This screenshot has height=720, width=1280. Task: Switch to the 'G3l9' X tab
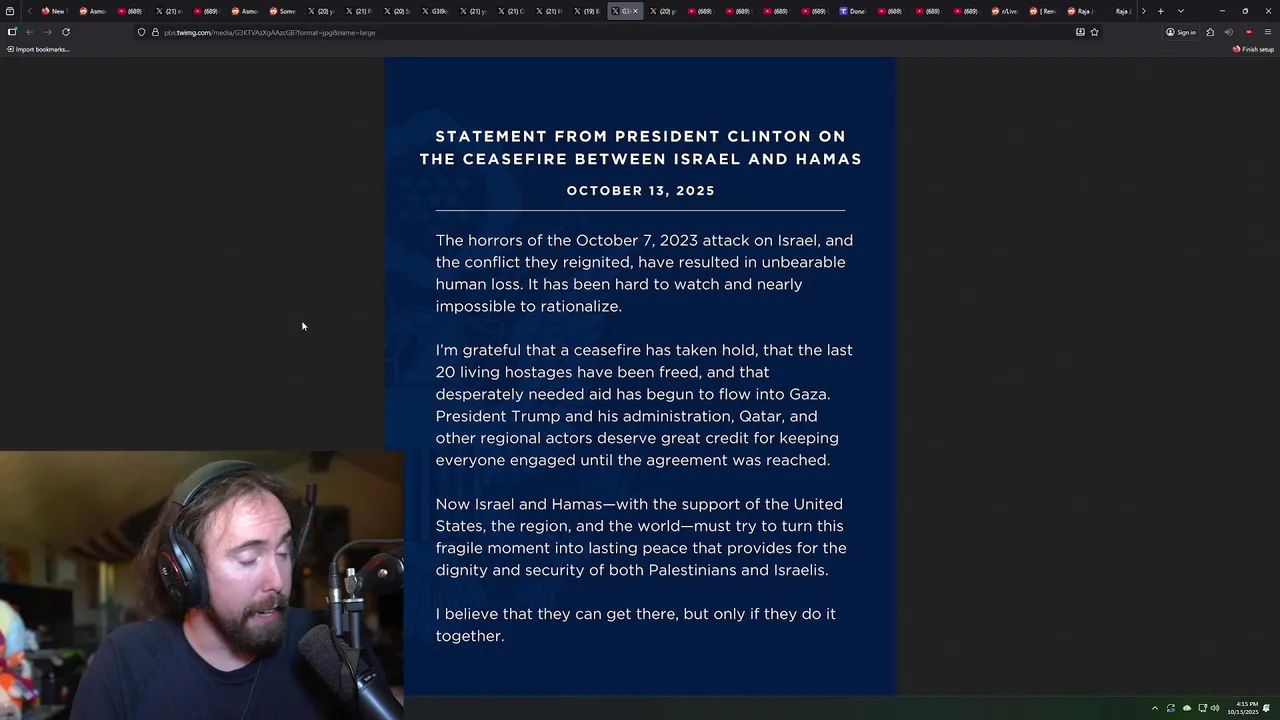click(x=434, y=11)
